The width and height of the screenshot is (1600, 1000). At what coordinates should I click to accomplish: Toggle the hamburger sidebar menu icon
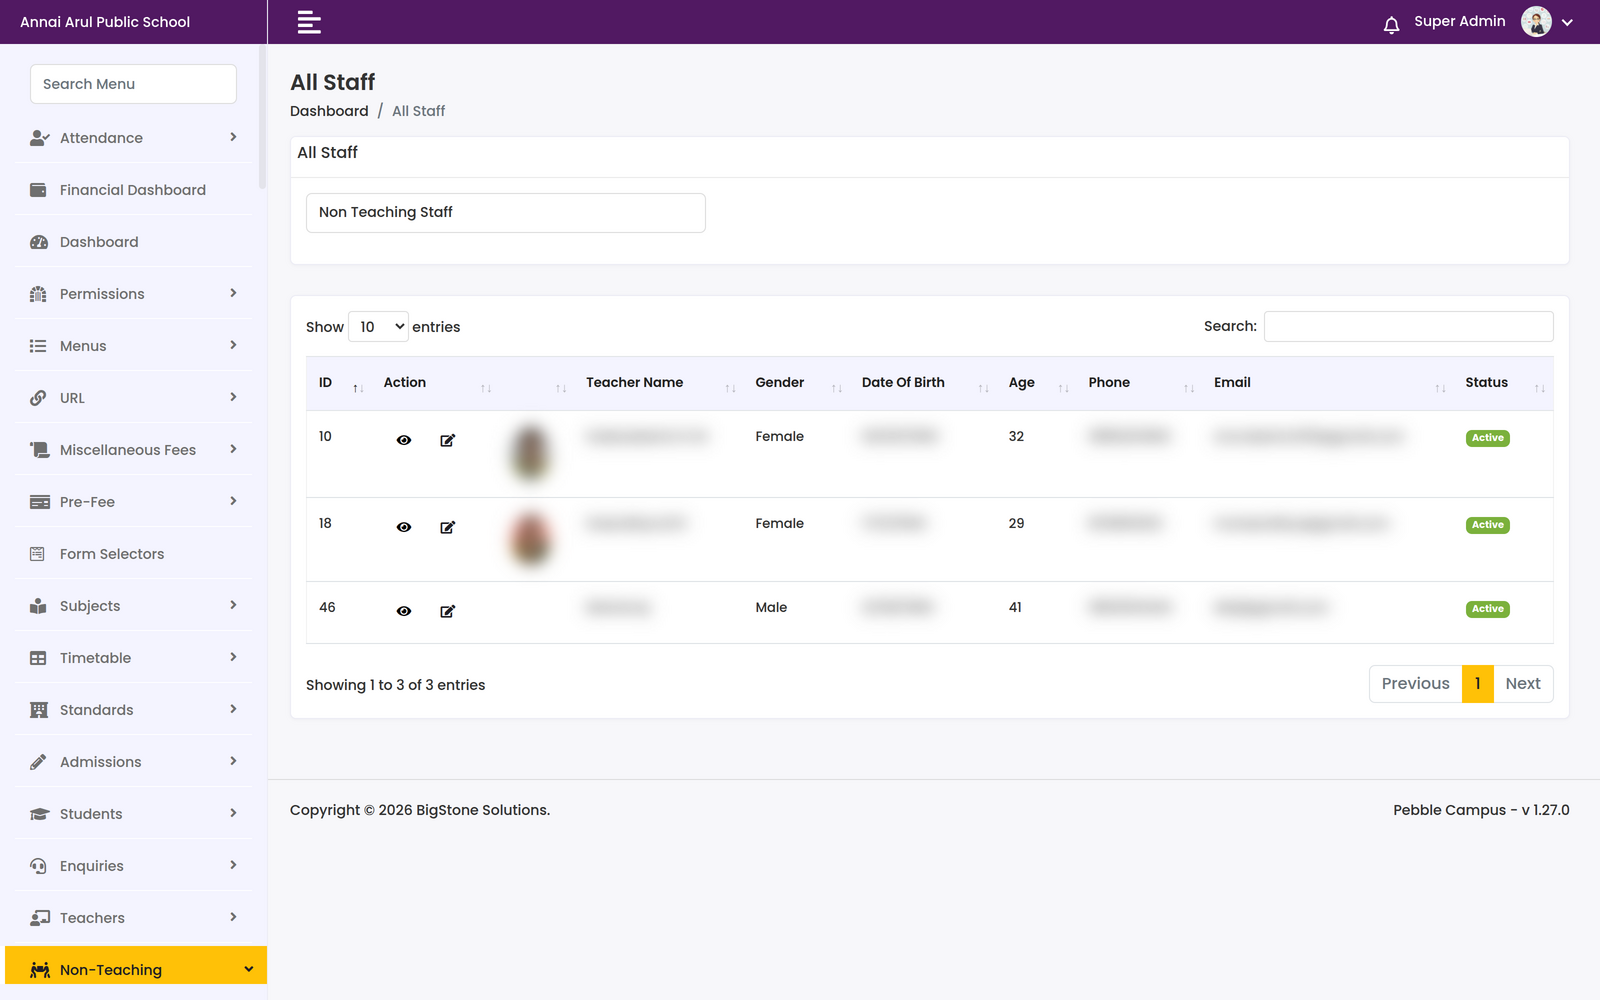pyautogui.click(x=309, y=22)
